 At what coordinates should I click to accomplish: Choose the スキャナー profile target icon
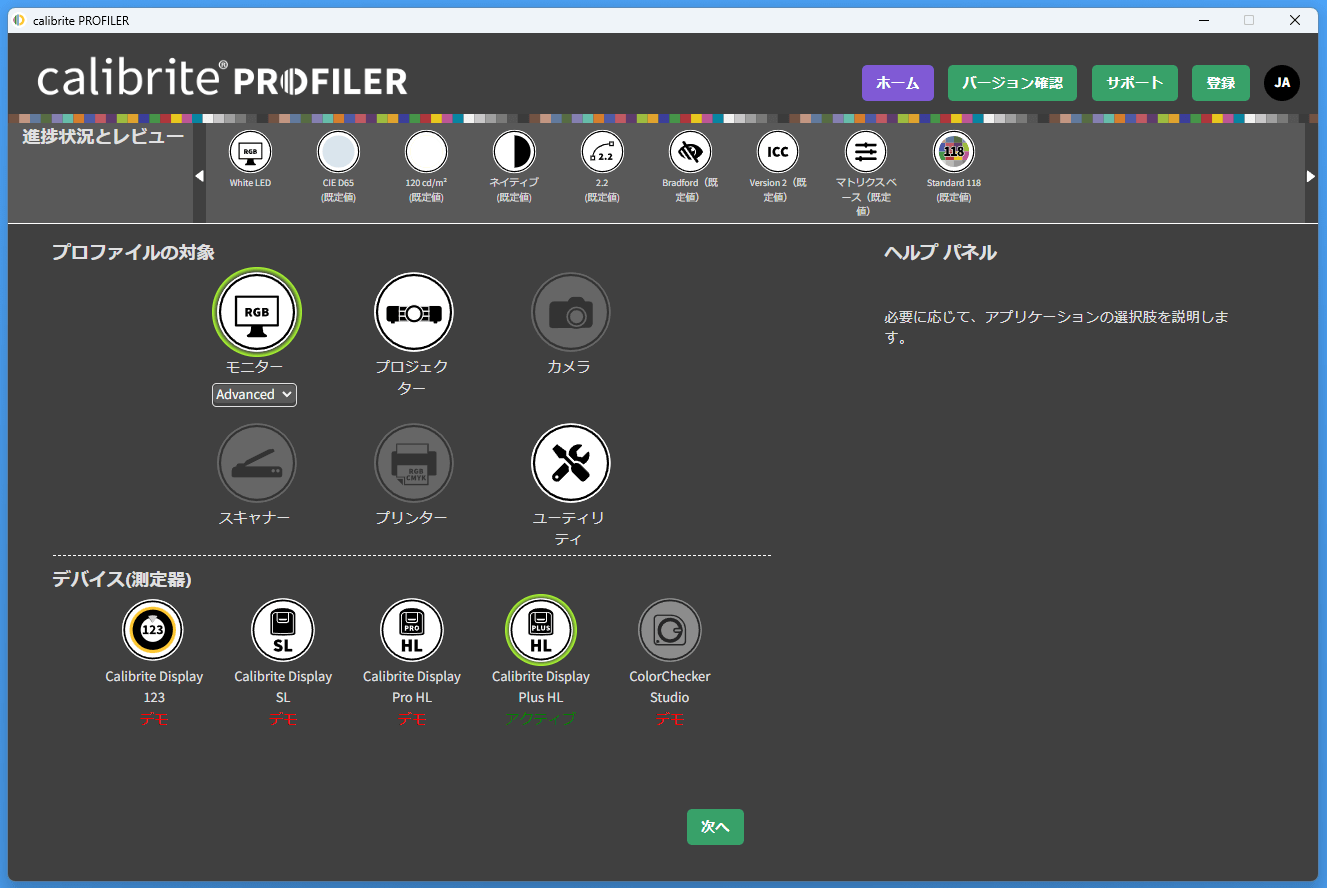[257, 464]
